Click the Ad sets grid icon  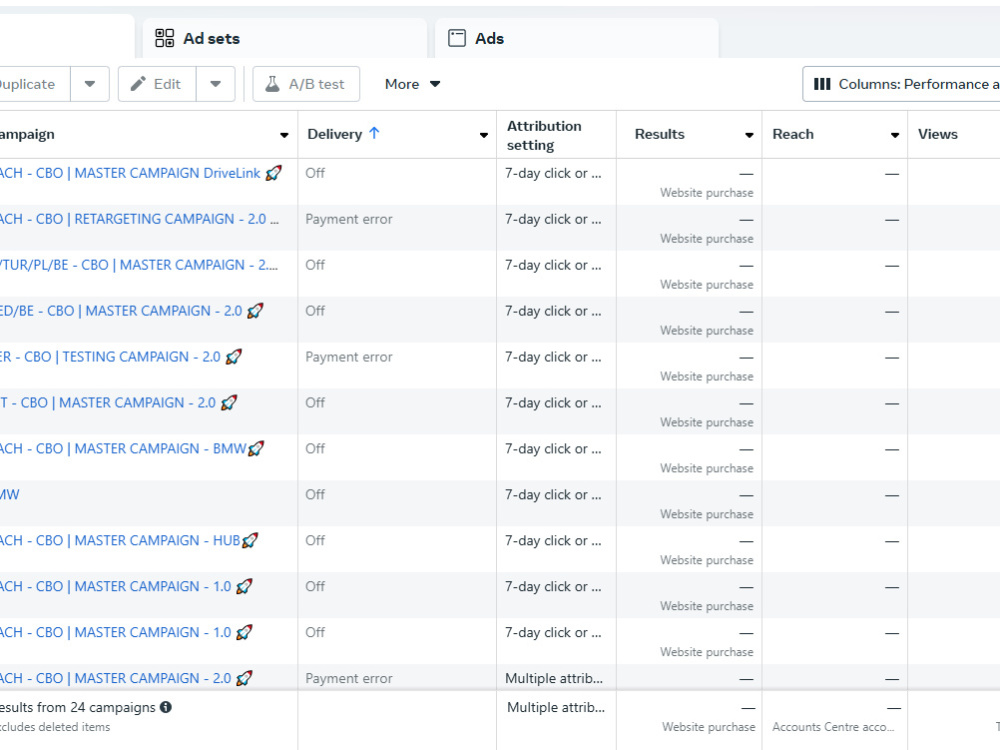(x=165, y=38)
